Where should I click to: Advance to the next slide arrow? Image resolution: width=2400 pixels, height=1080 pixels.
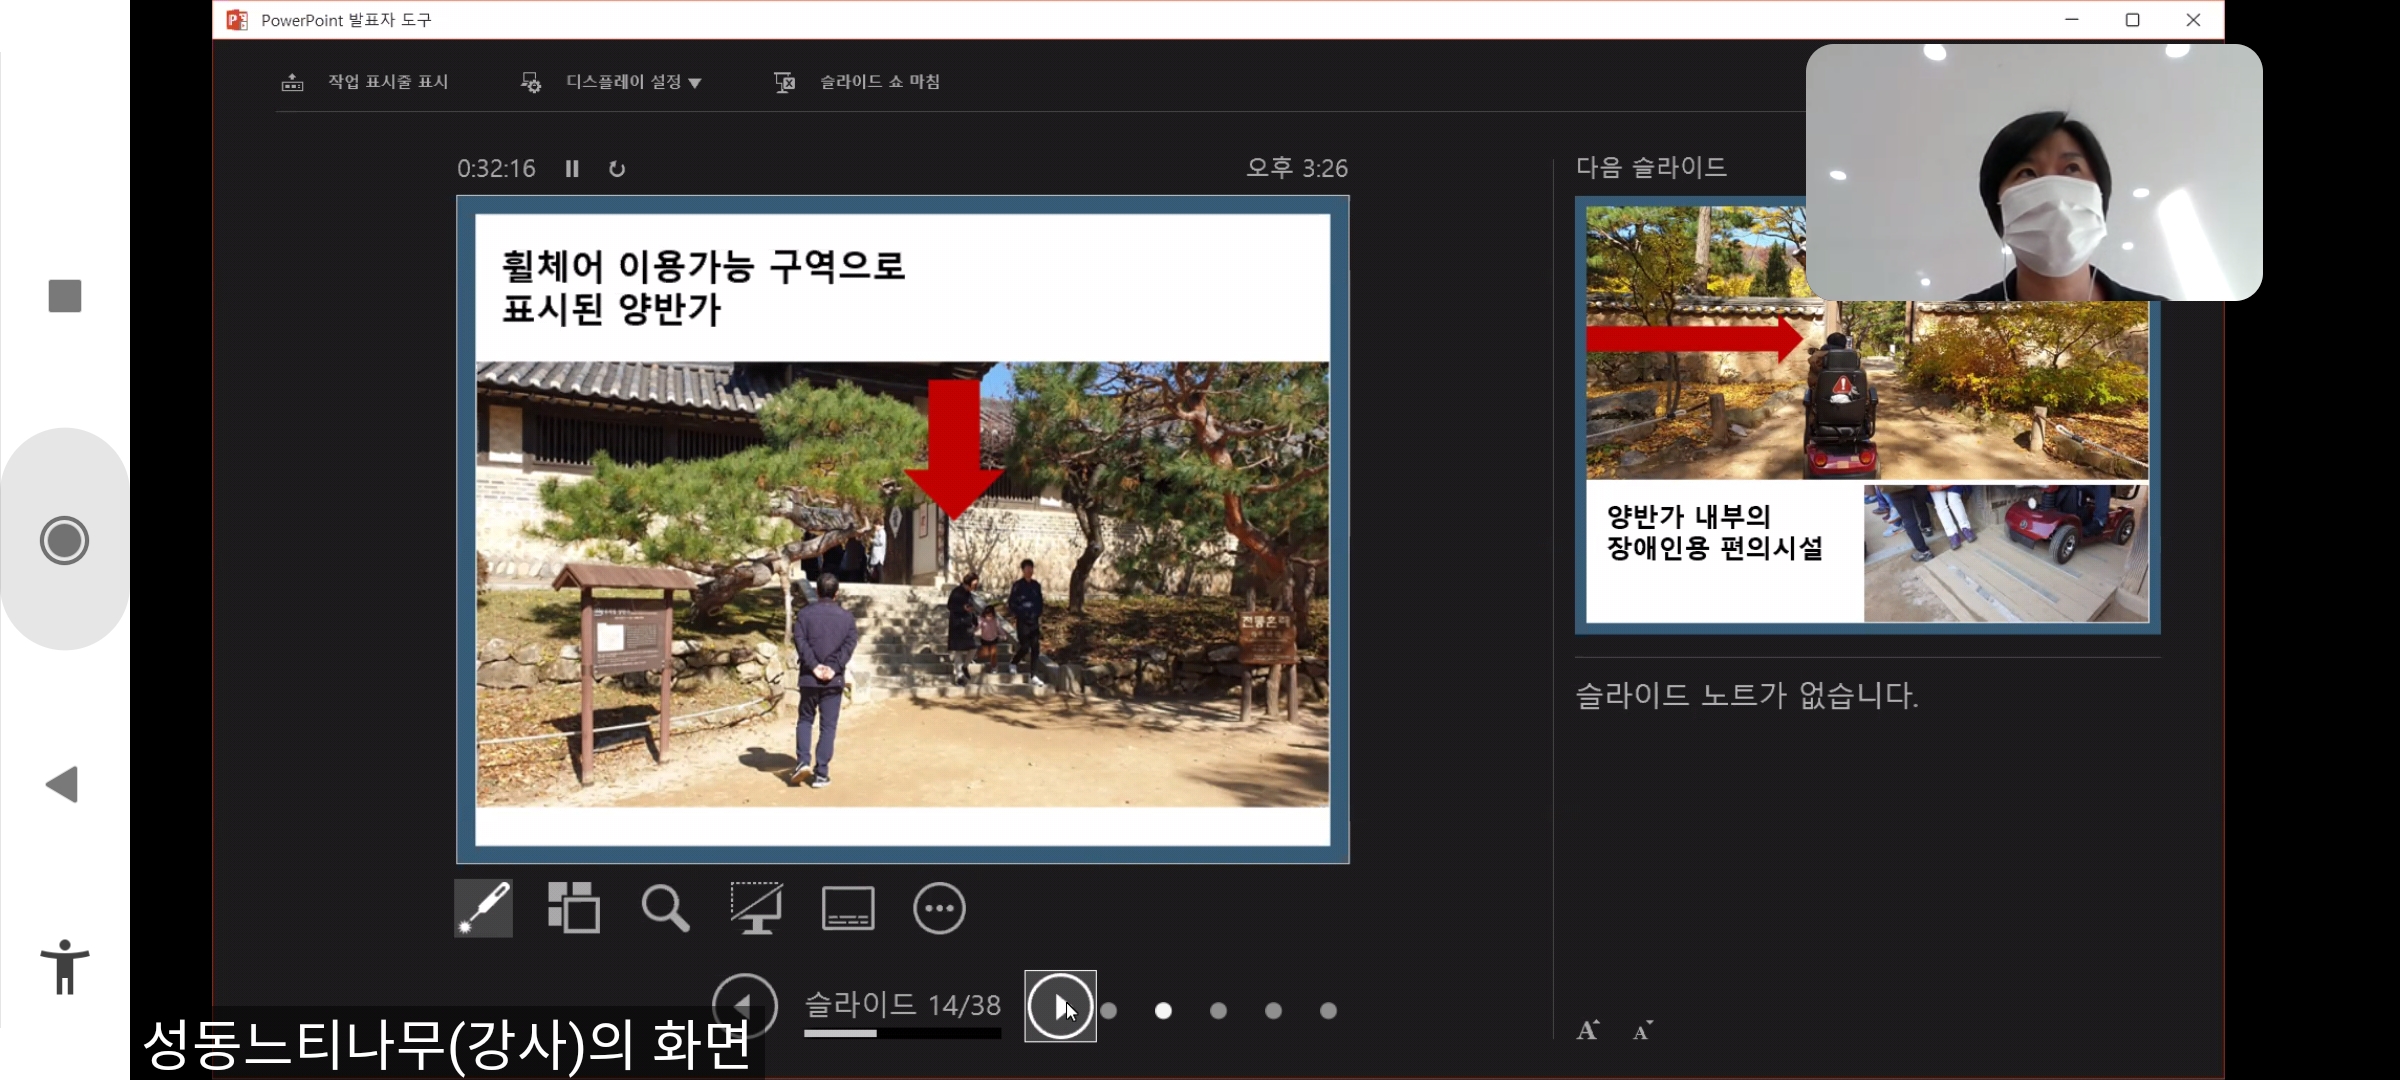point(1060,1006)
